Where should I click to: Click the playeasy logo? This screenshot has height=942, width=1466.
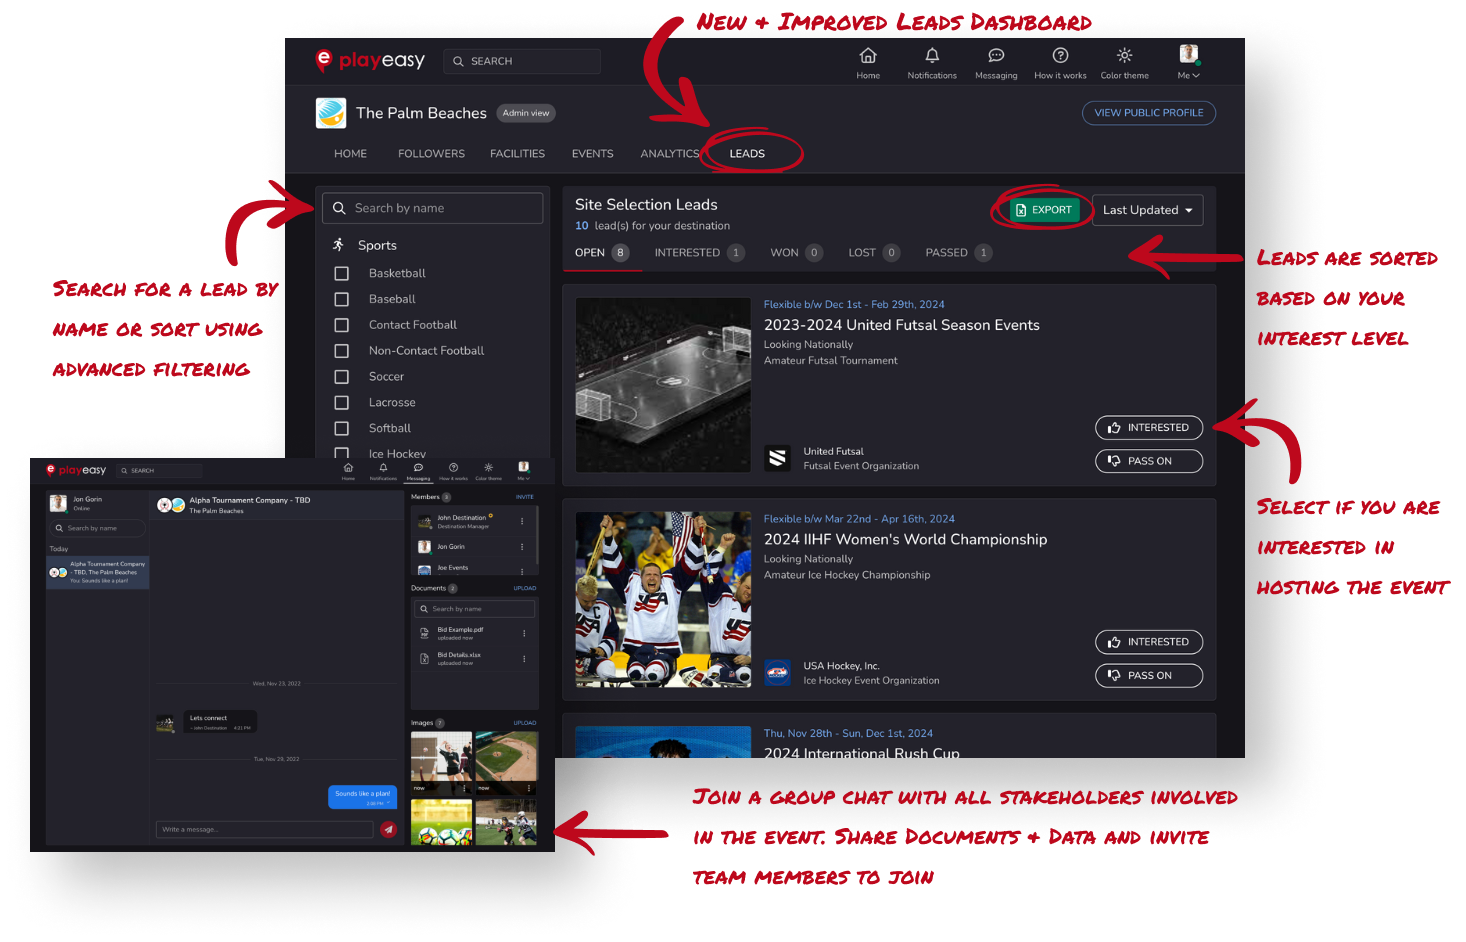[369, 60]
